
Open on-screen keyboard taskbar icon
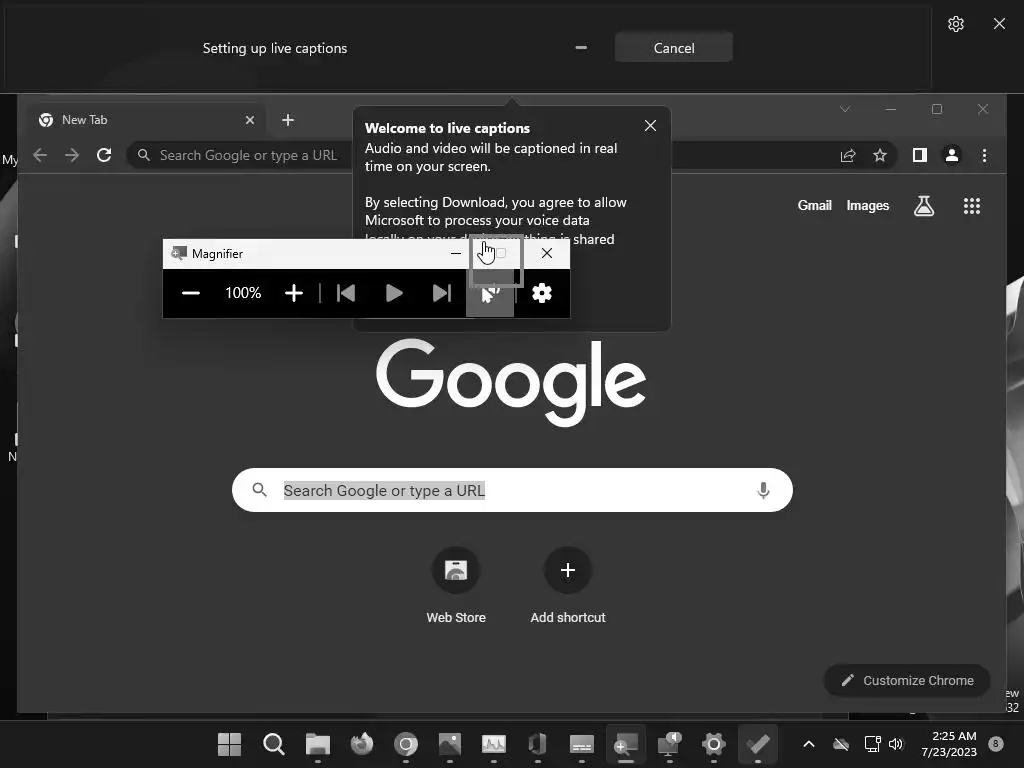pyautogui.click(x=581, y=744)
